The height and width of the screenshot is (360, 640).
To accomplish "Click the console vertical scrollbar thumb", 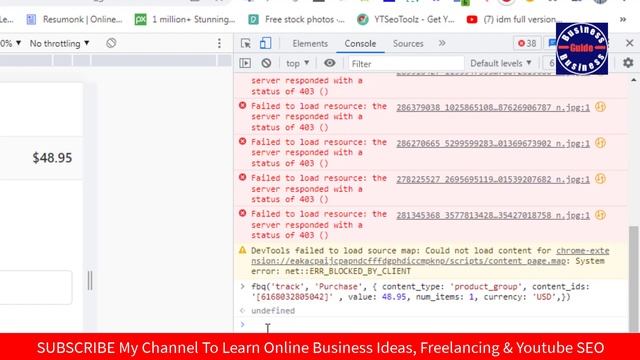I will (633, 279).
